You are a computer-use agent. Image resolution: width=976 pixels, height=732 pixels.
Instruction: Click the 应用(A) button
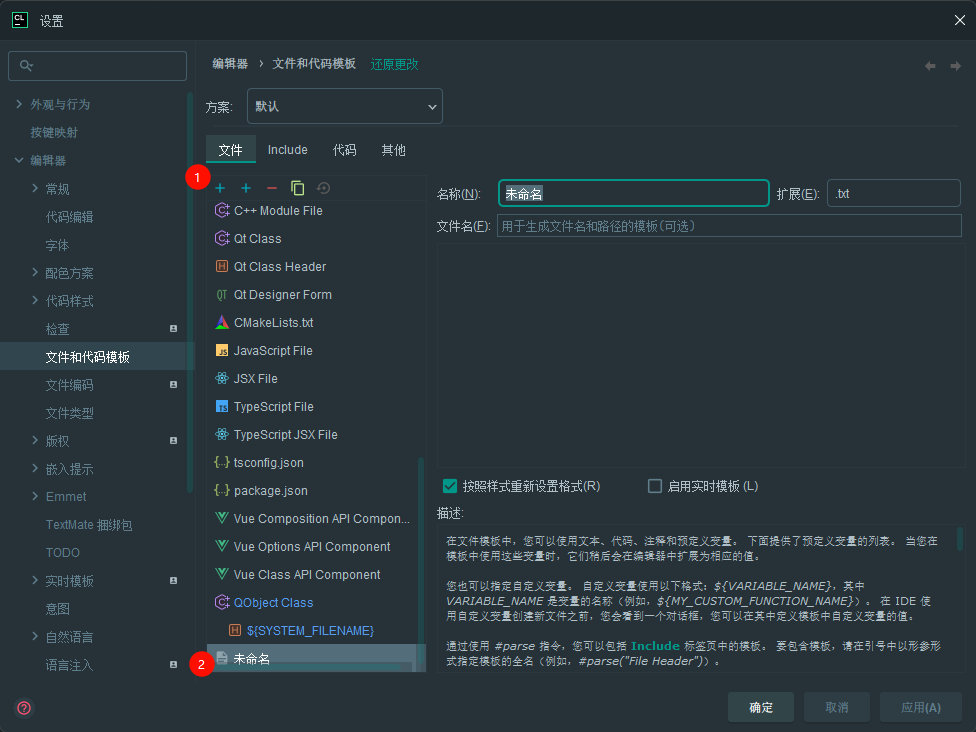921,707
